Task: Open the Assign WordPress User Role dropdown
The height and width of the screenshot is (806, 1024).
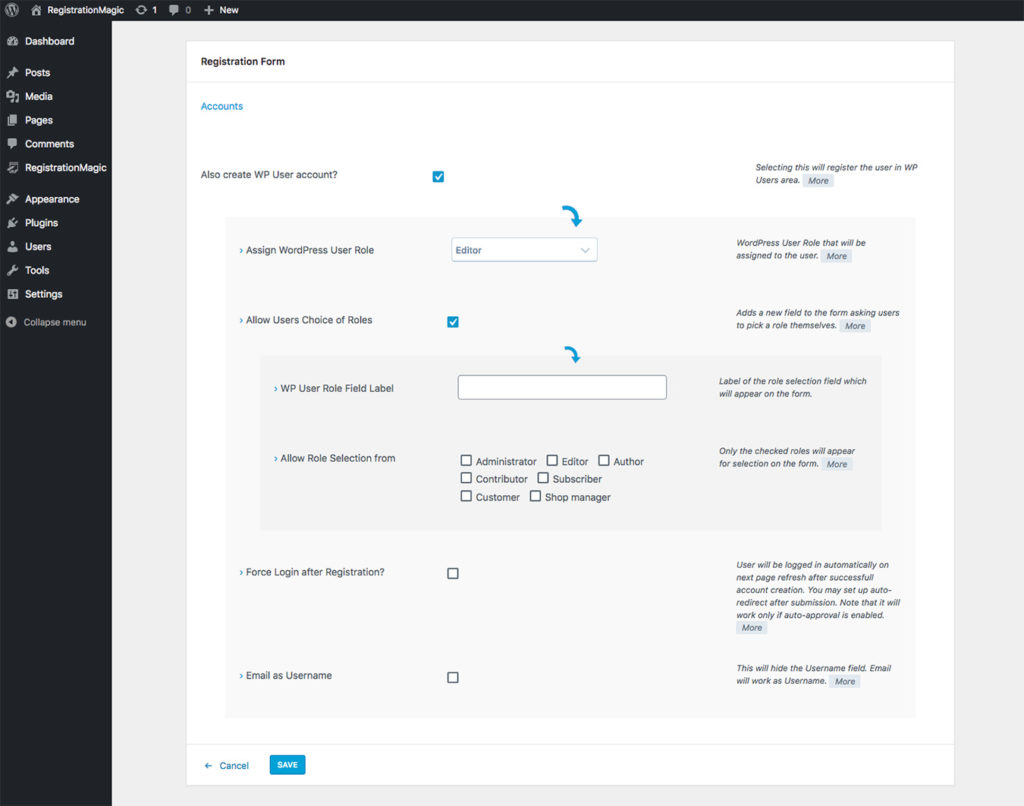Action: pyautogui.click(x=524, y=250)
